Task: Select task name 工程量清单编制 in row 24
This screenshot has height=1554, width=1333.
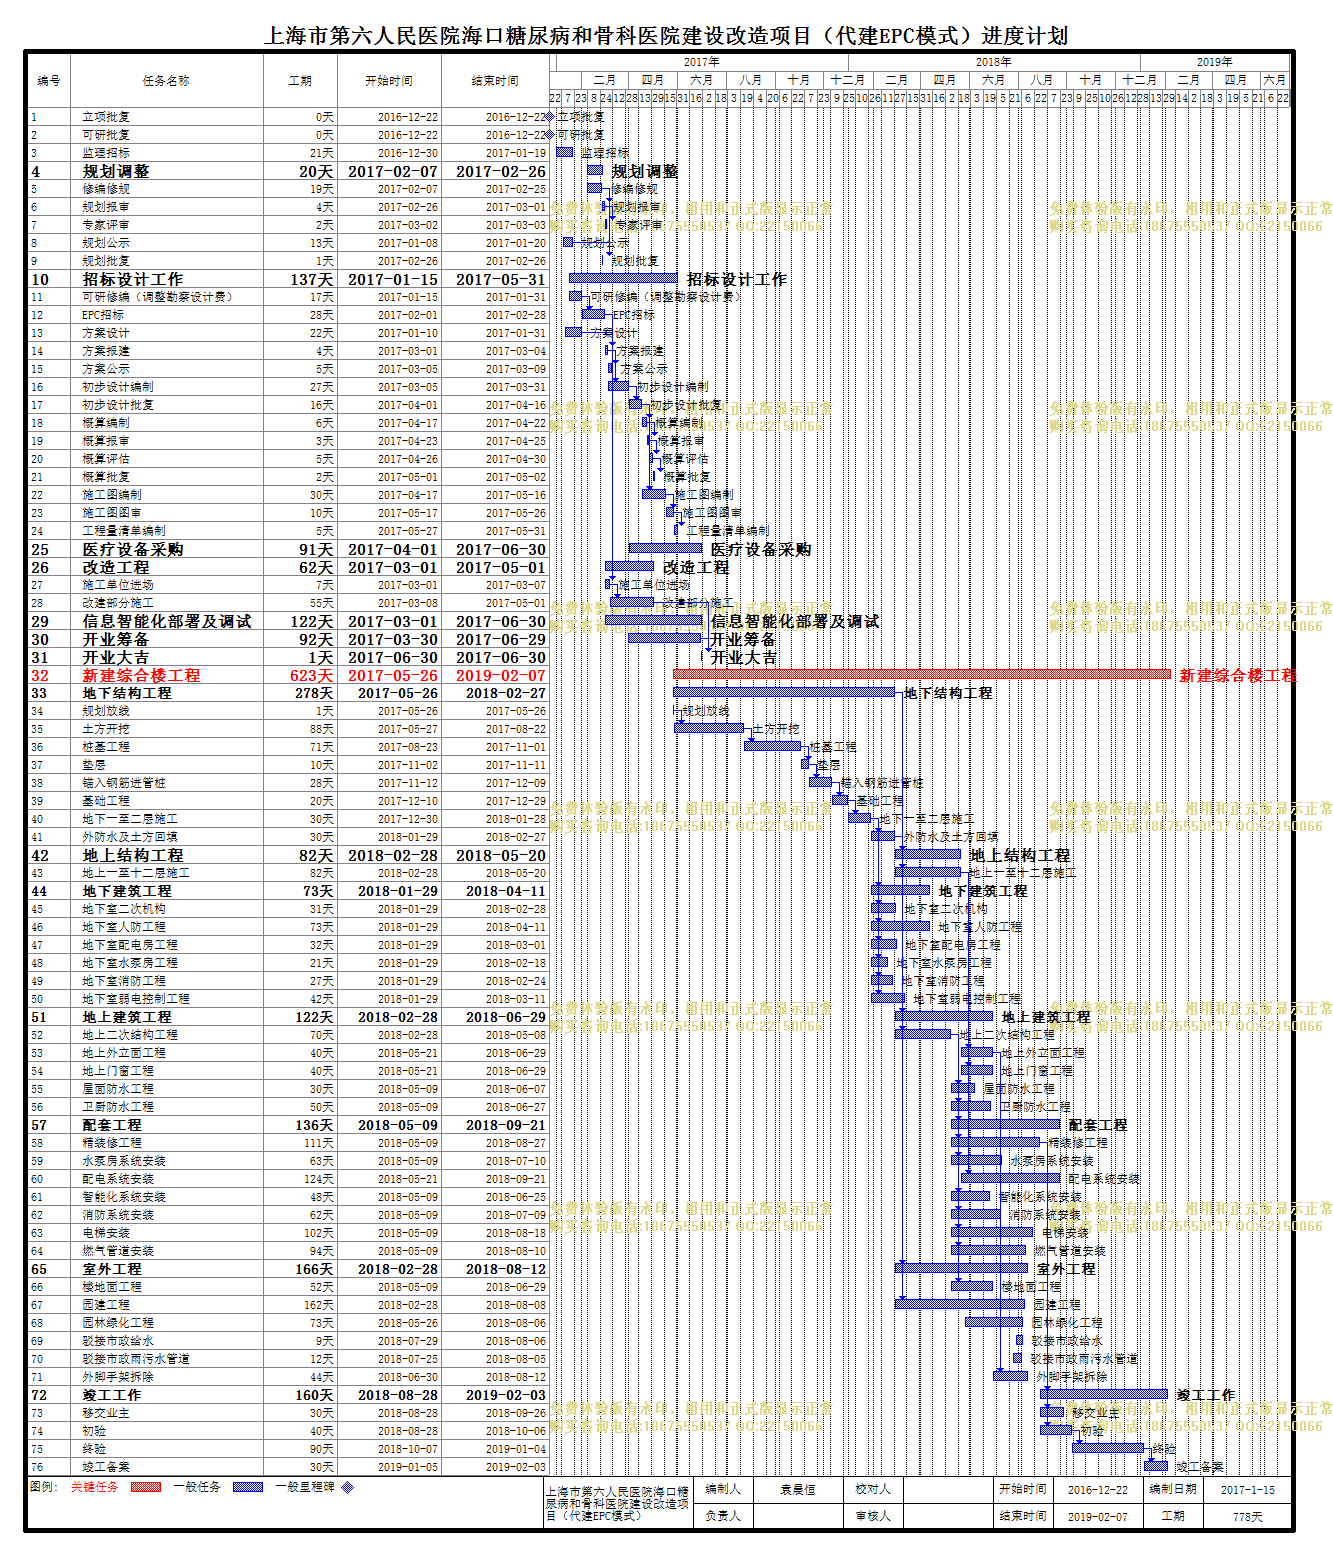Action: 124,531
